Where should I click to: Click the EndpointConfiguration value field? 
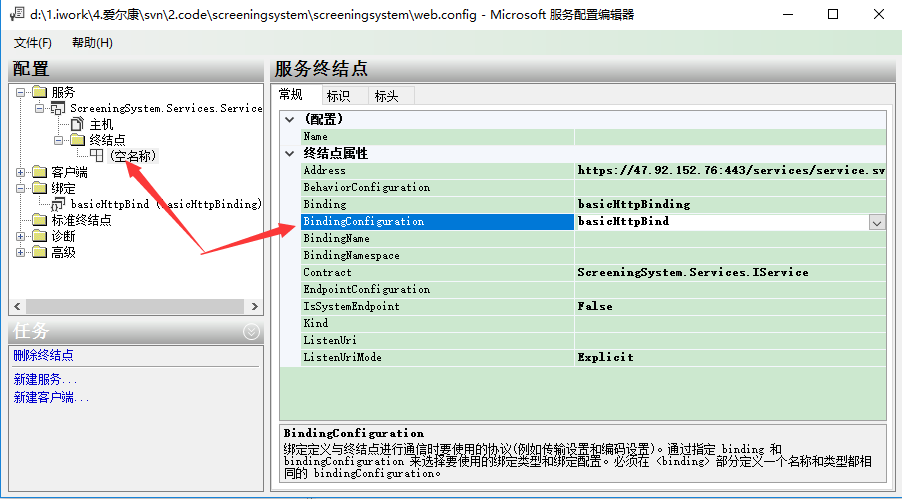730,290
